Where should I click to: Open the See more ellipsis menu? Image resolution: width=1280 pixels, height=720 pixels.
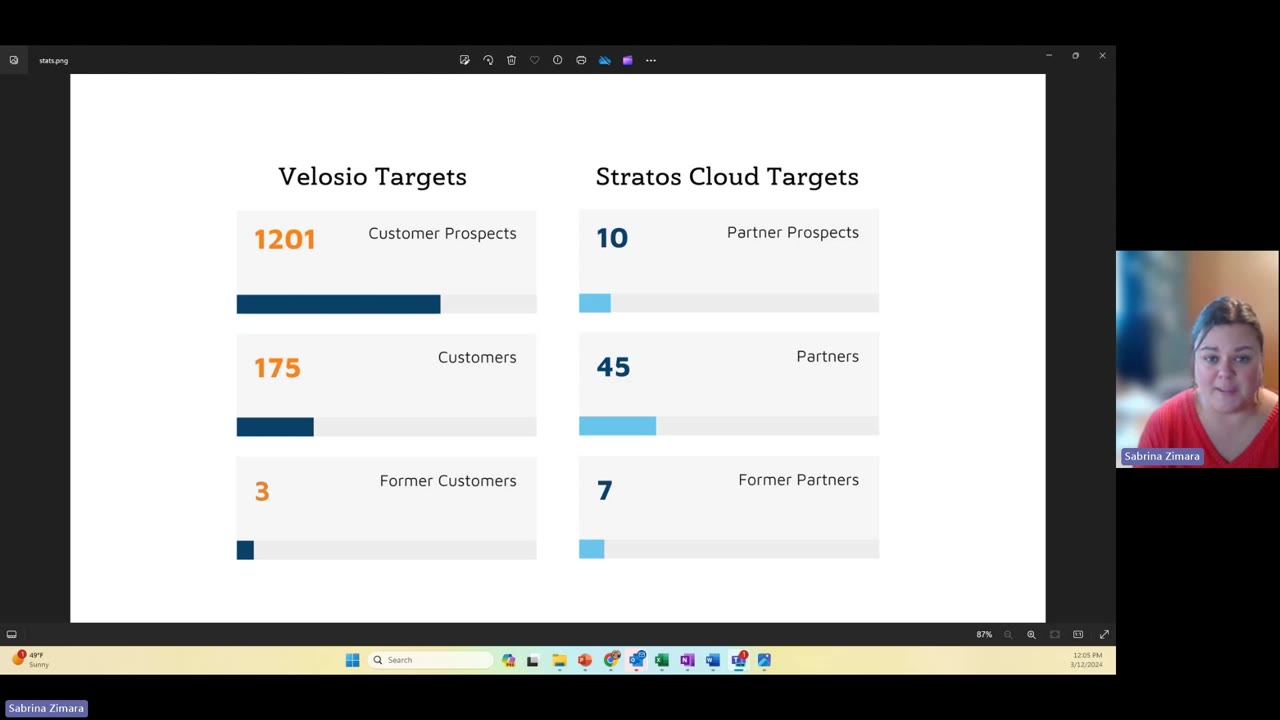(651, 60)
